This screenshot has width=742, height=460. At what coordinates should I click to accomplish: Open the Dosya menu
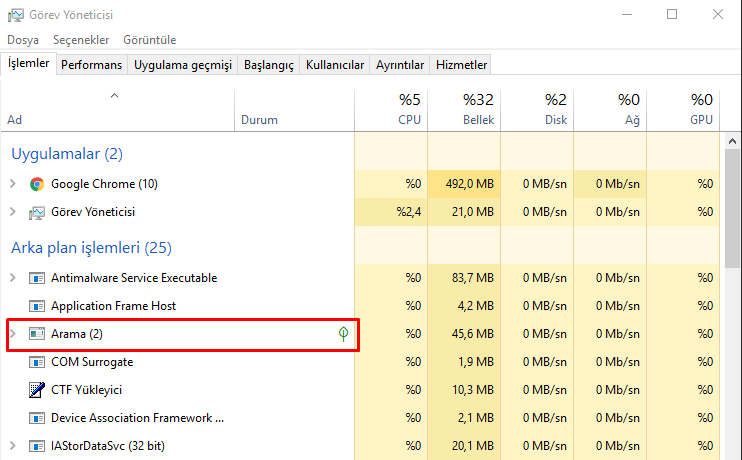click(23, 40)
